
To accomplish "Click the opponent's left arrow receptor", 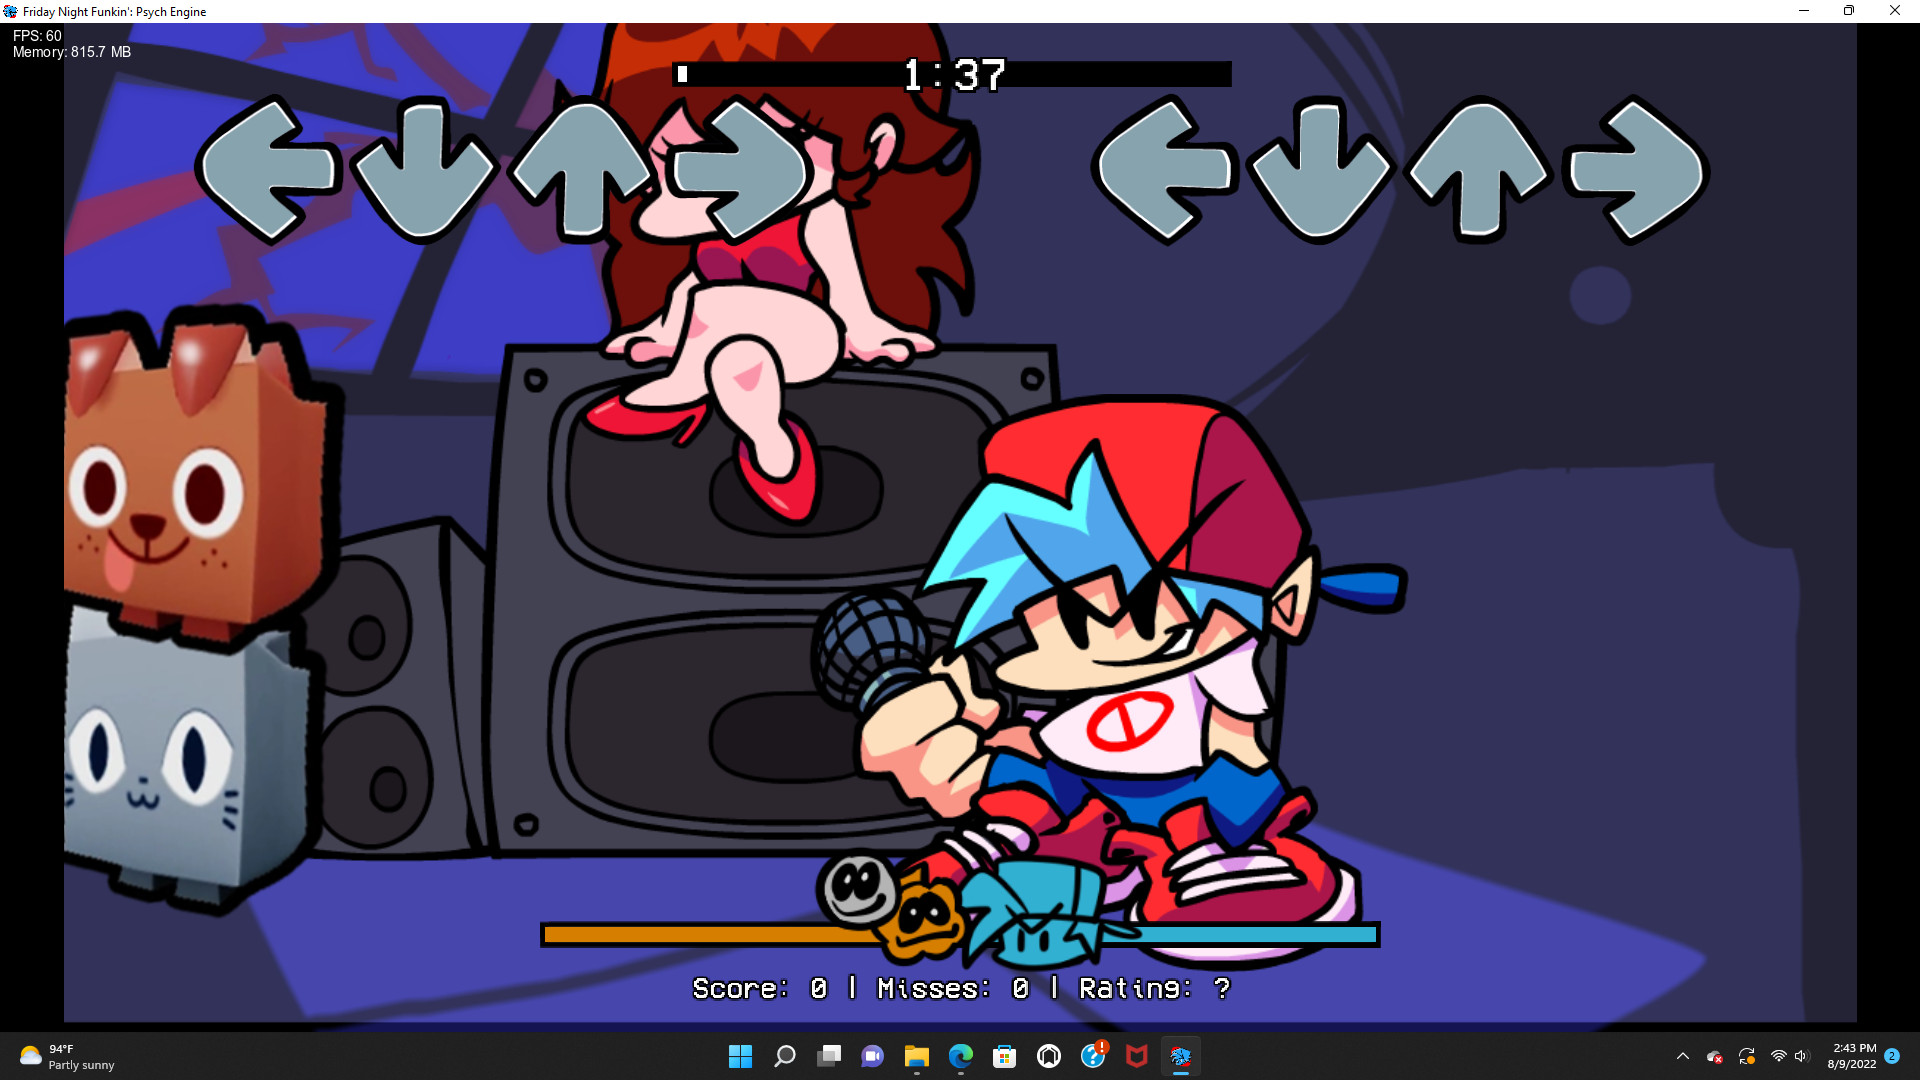I will point(269,170).
